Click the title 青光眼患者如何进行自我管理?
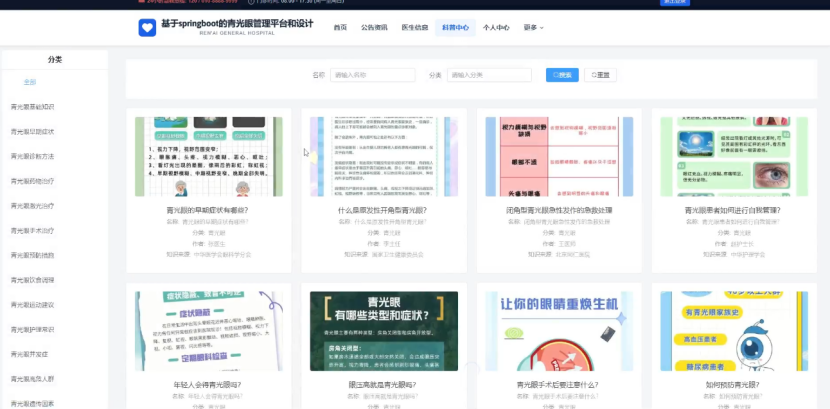The width and height of the screenshot is (830, 409). point(733,210)
